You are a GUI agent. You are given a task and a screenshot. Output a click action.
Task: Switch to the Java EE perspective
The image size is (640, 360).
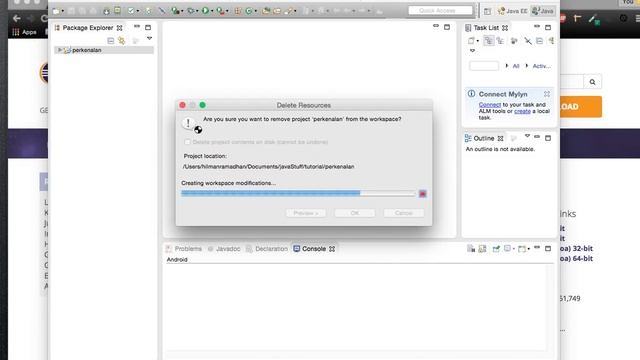[512, 11]
